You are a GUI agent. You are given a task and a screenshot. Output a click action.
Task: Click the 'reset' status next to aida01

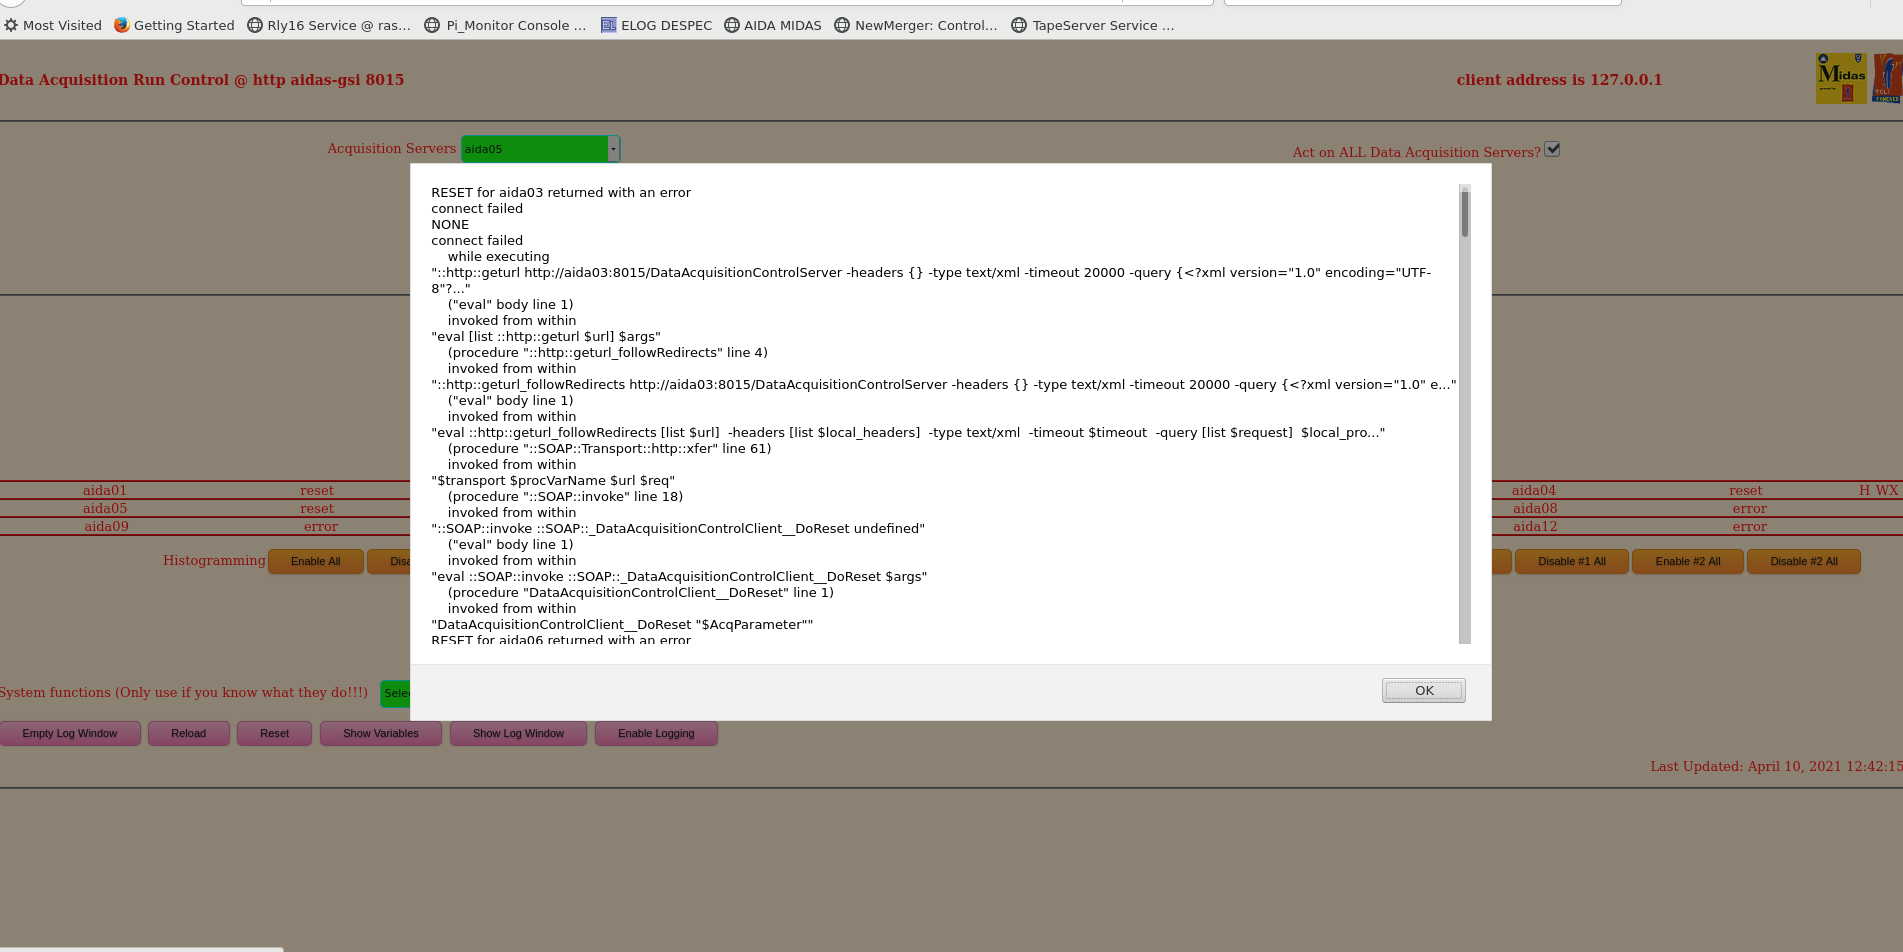coord(317,490)
